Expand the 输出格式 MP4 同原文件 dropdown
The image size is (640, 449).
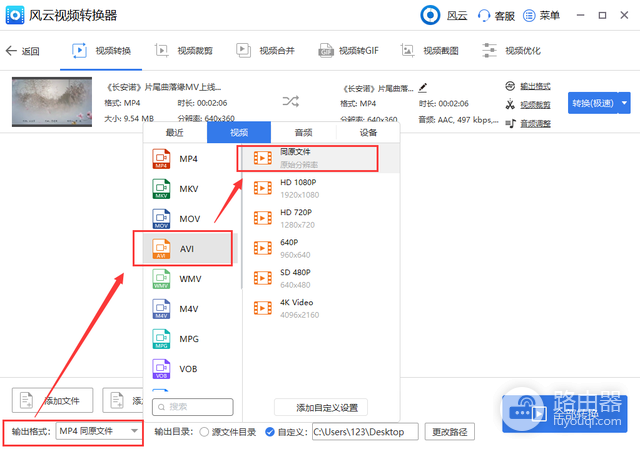click(x=98, y=431)
